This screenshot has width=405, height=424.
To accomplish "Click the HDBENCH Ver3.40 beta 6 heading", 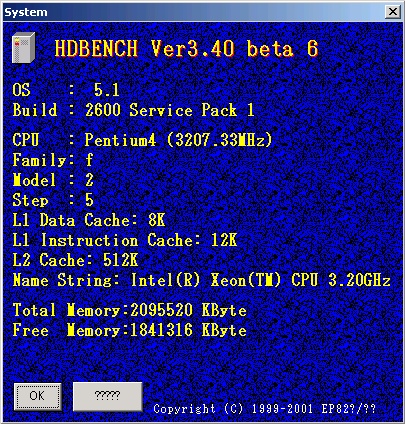I will (x=187, y=49).
